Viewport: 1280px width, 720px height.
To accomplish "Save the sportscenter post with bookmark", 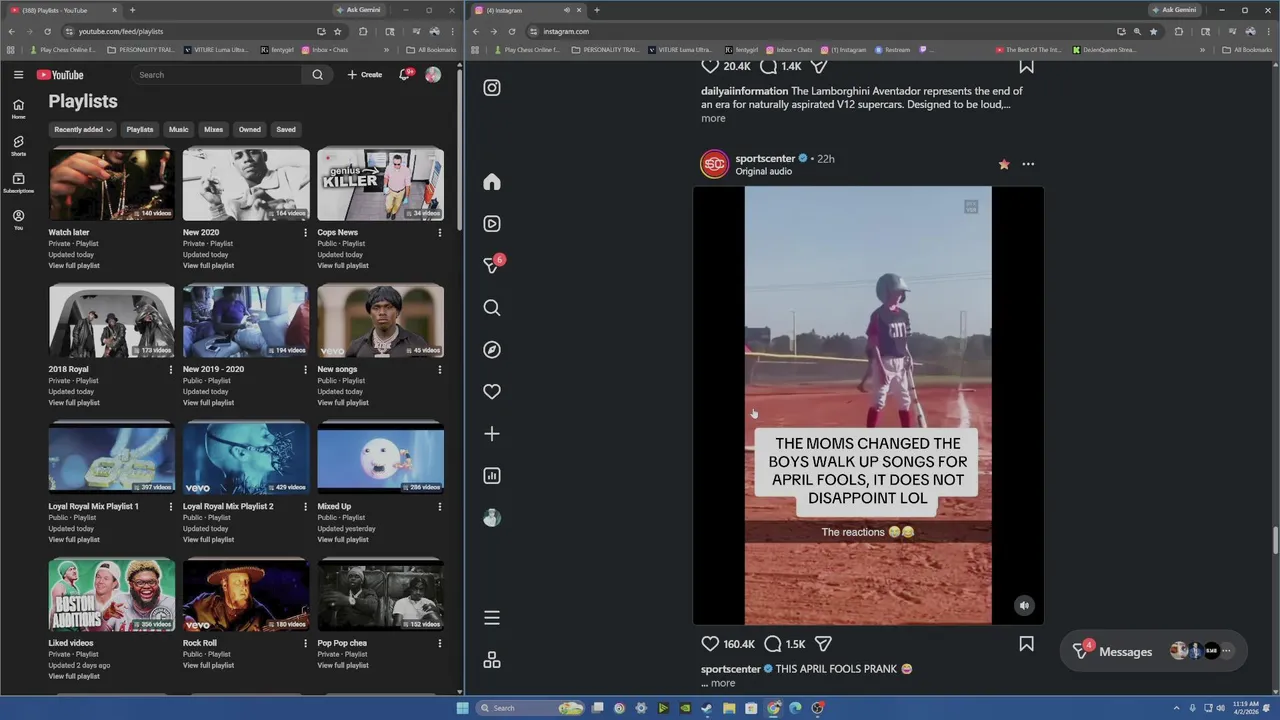I will click(x=1026, y=644).
